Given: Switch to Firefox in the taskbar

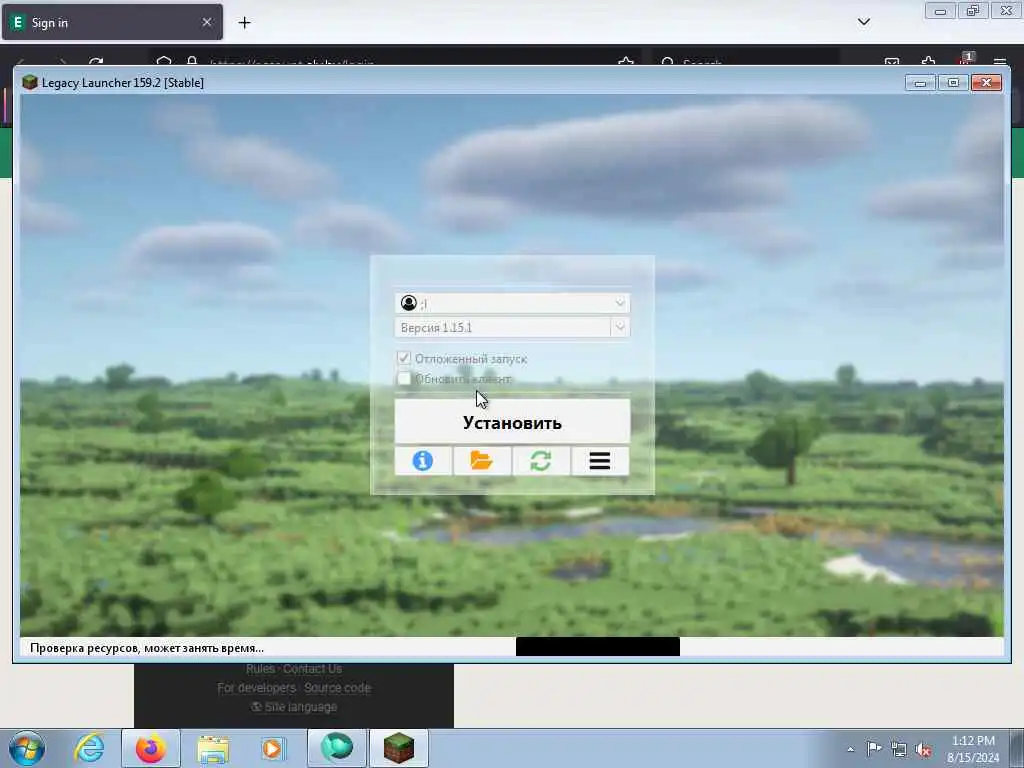Looking at the screenshot, I should (151, 748).
